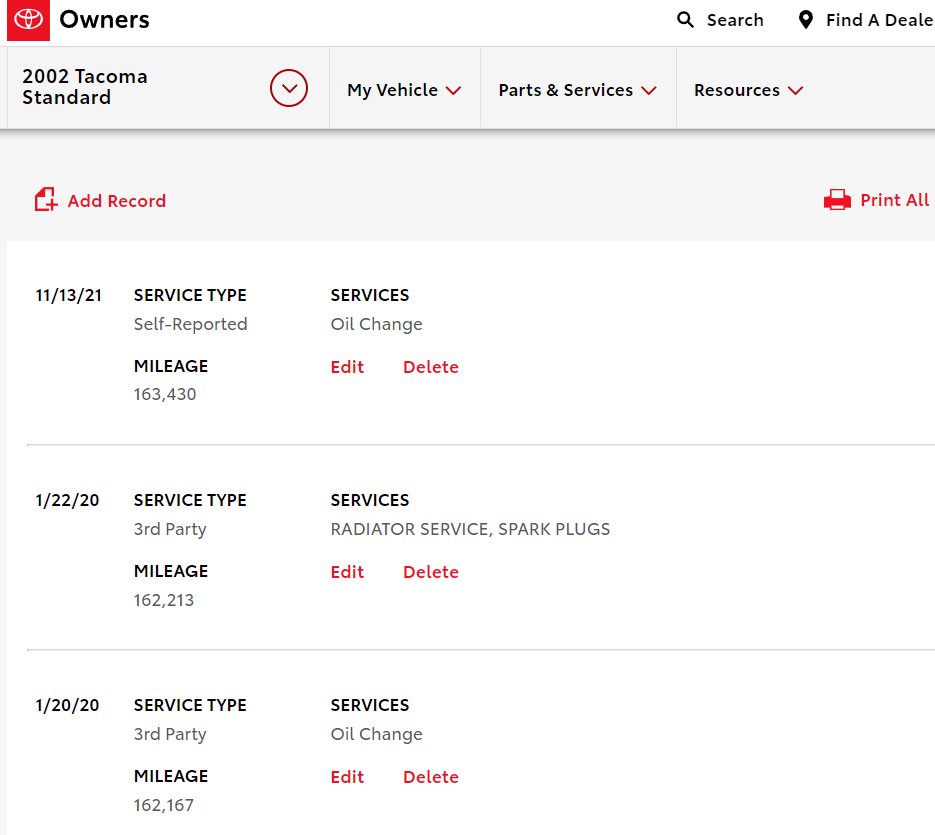Expand the My Vehicle menu chevron
This screenshot has height=835, width=935.
453,91
